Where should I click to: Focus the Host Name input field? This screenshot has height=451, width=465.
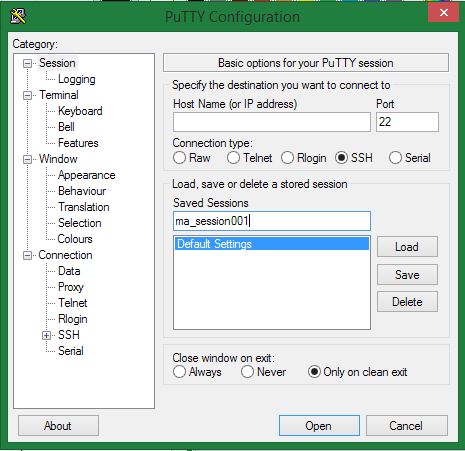coord(272,122)
